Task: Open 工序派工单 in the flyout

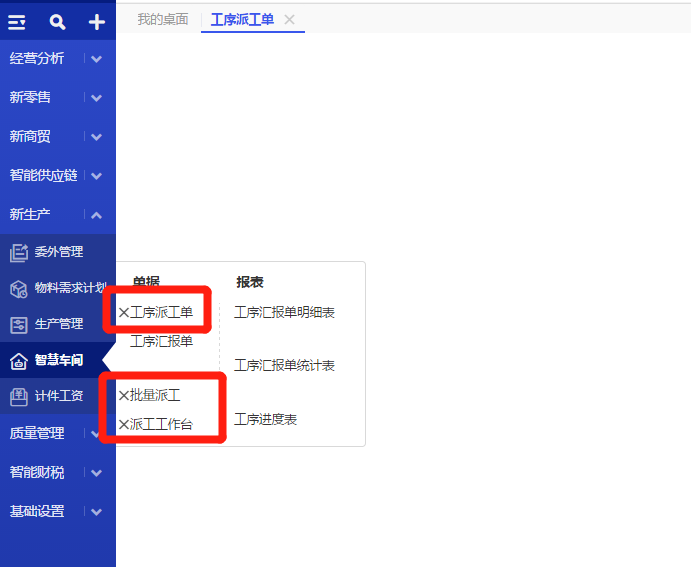Action: [x=161, y=313]
